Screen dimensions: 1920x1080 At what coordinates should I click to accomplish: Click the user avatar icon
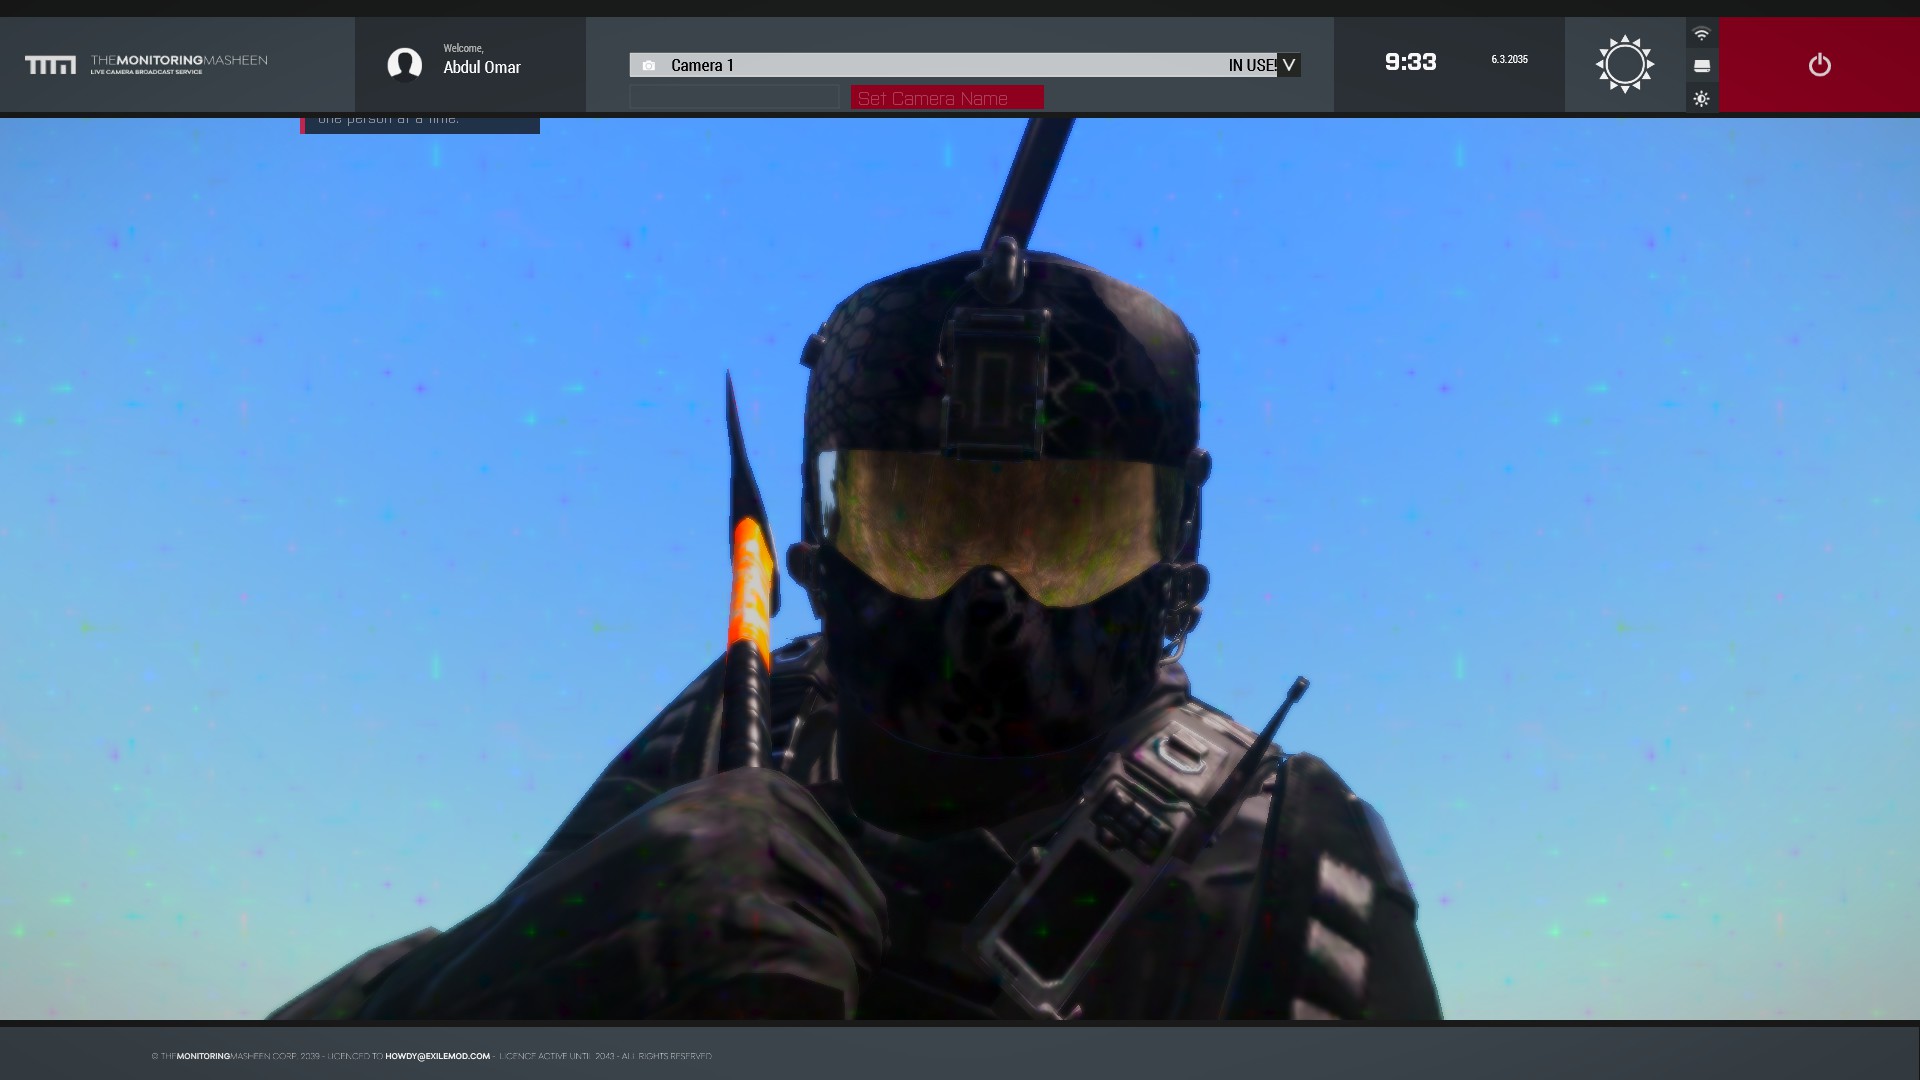(404, 65)
